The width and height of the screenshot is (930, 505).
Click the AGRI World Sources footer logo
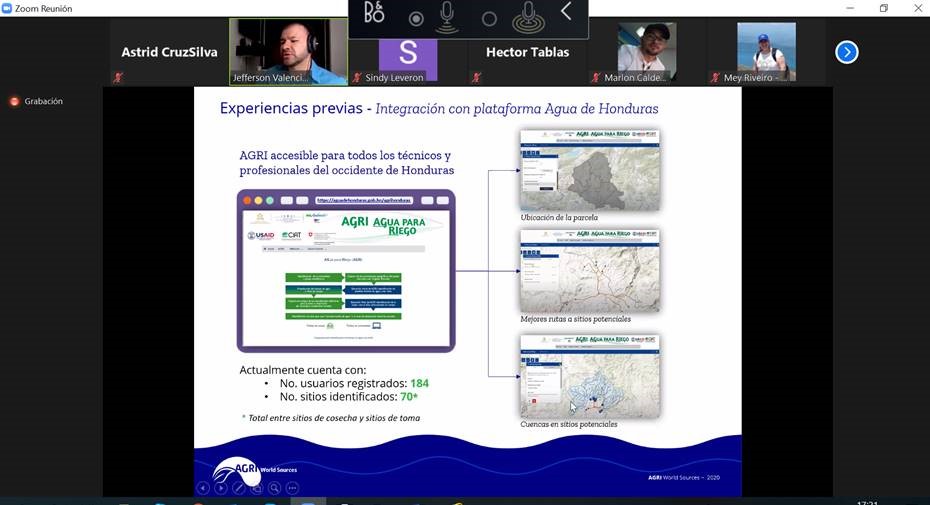tap(254, 471)
